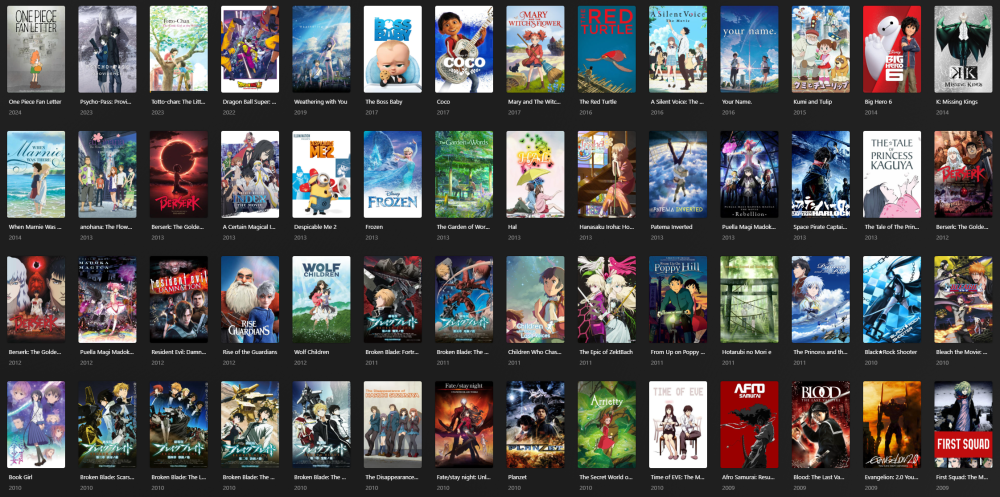Click The Princess and the Pilot poster
Viewport: 1000px width, 497px height.
pos(821,299)
